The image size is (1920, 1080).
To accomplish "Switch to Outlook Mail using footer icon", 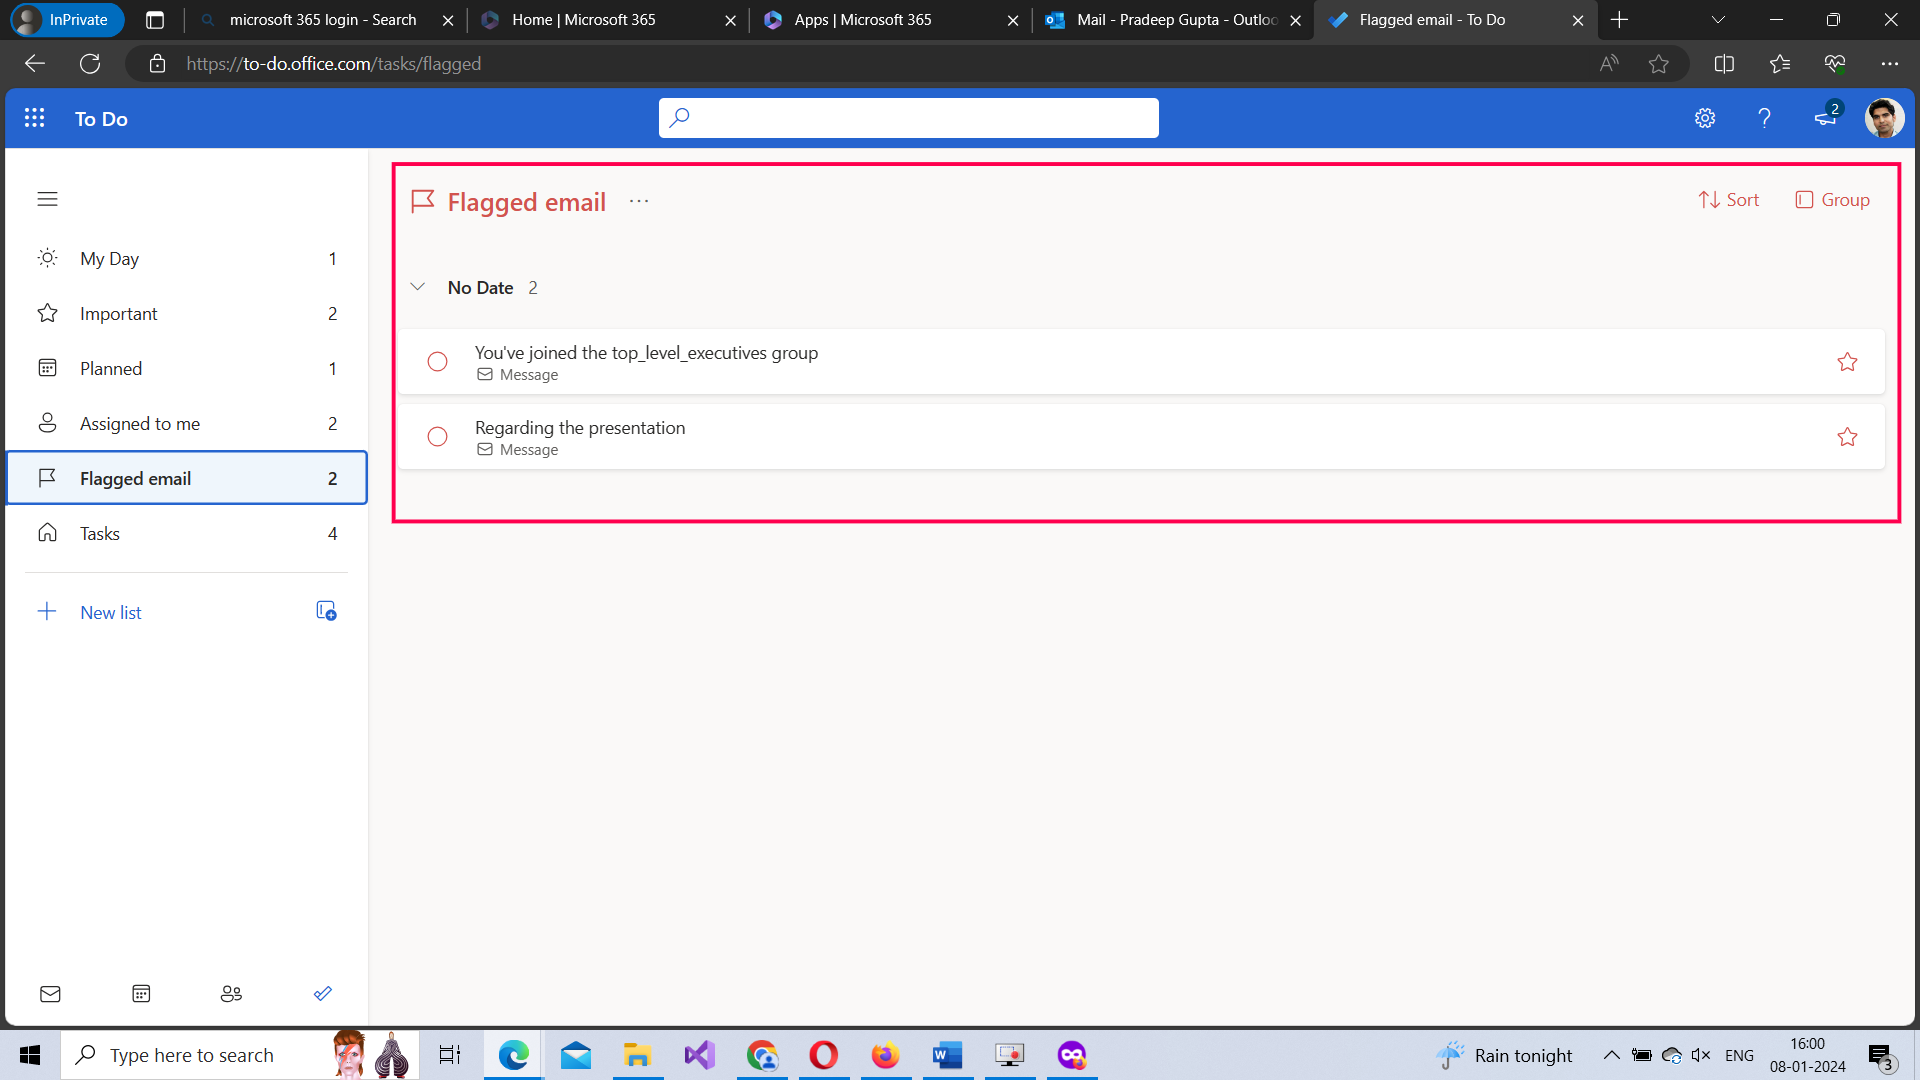I will click(x=50, y=993).
